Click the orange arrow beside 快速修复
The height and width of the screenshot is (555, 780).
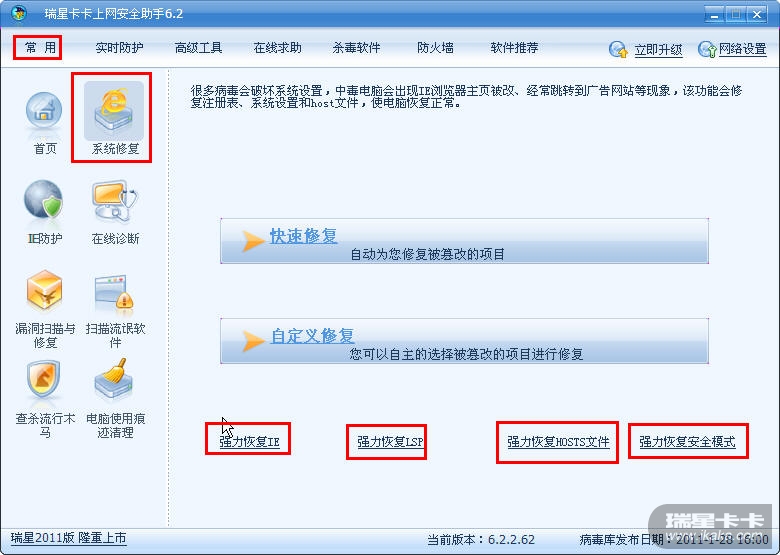tap(252, 241)
